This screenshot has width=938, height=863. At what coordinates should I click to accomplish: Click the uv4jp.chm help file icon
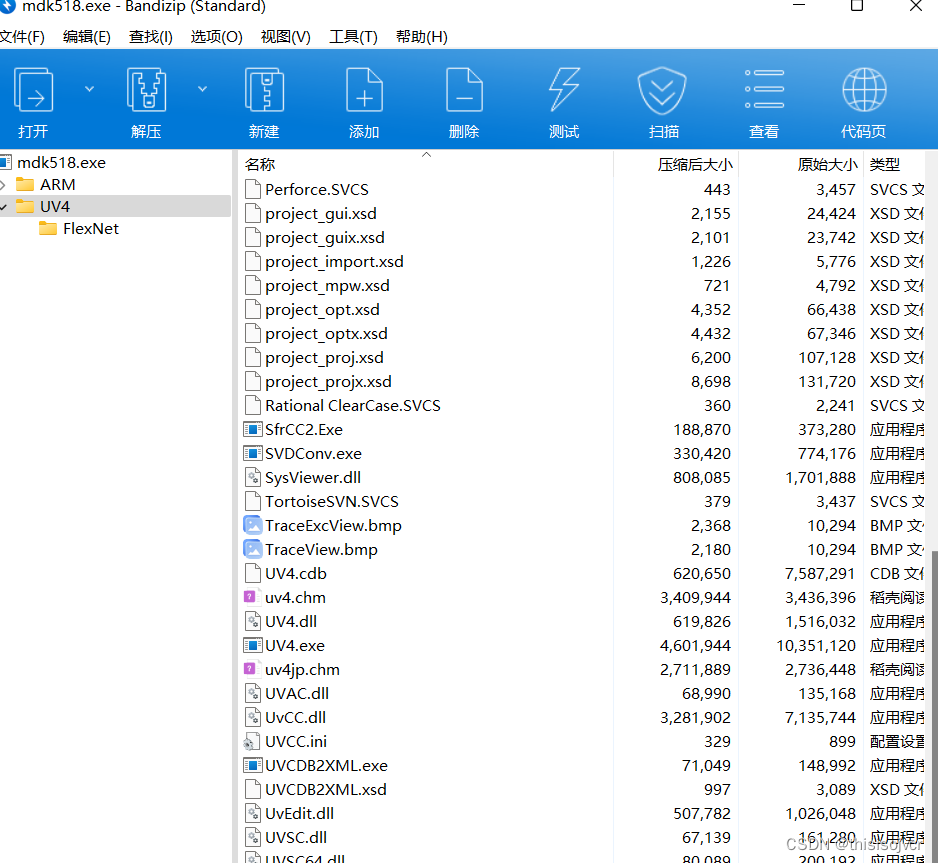pyautogui.click(x=251, y=669)
